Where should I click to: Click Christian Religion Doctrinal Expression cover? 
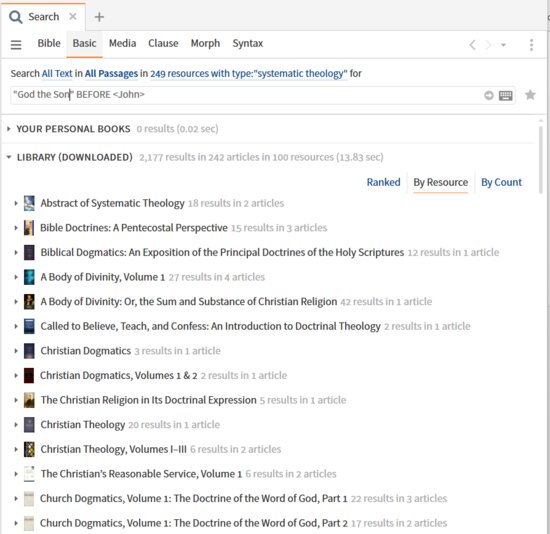tap(29, 400)
